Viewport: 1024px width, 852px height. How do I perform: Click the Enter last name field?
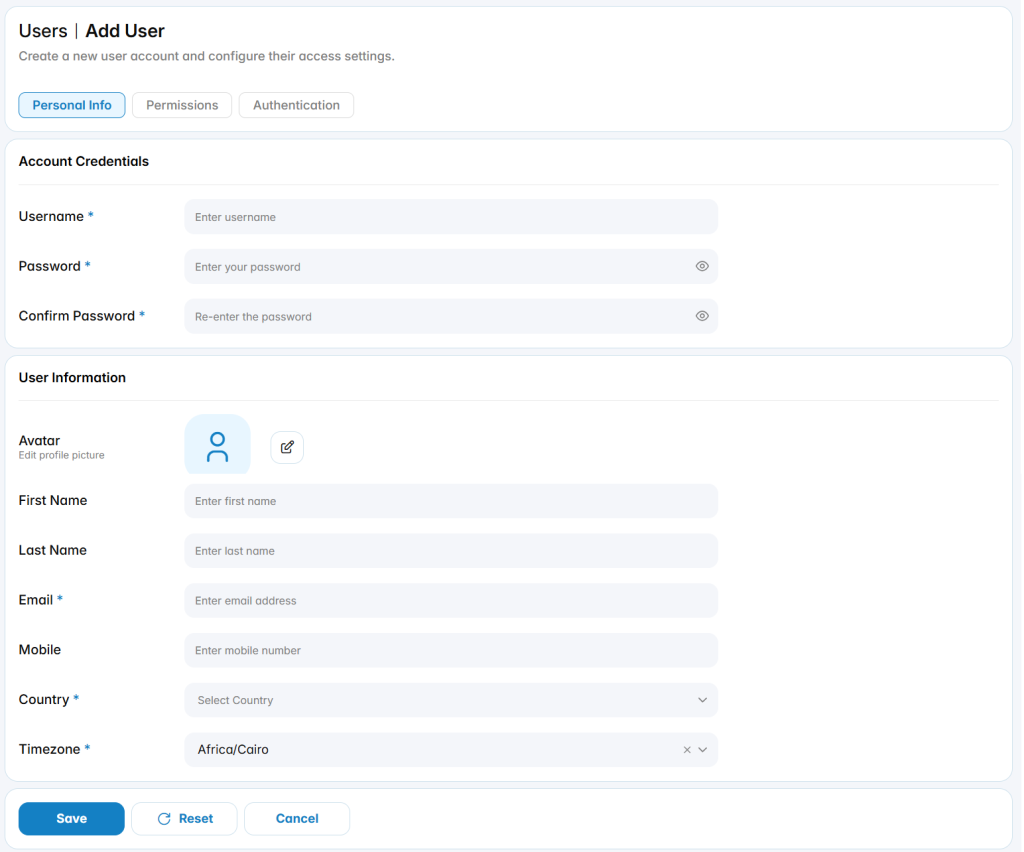pyautogui.click(x=451, y=551)
